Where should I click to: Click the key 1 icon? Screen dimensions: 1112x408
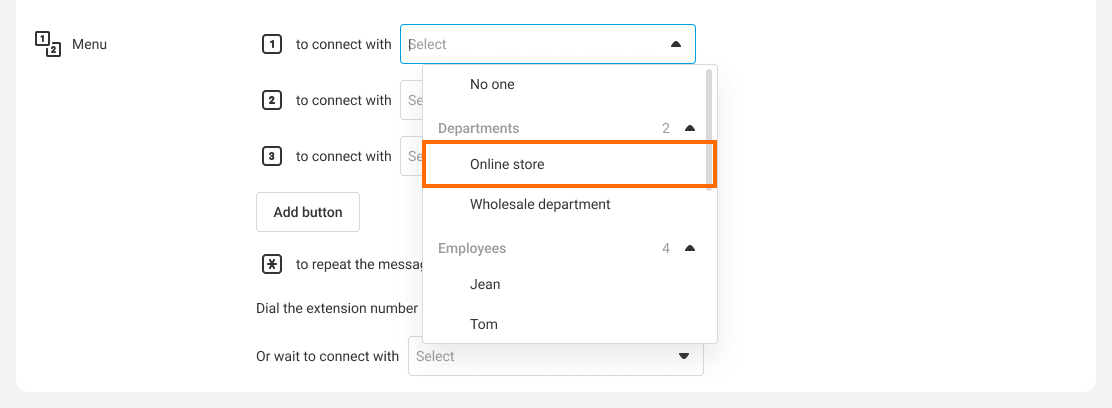point(271,44)
